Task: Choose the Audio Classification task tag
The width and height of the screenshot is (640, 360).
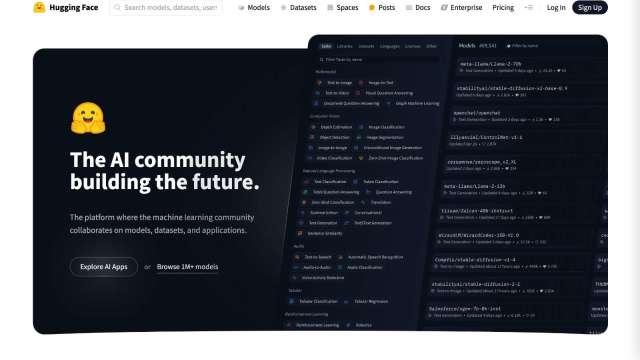Action: coord(360,268)
